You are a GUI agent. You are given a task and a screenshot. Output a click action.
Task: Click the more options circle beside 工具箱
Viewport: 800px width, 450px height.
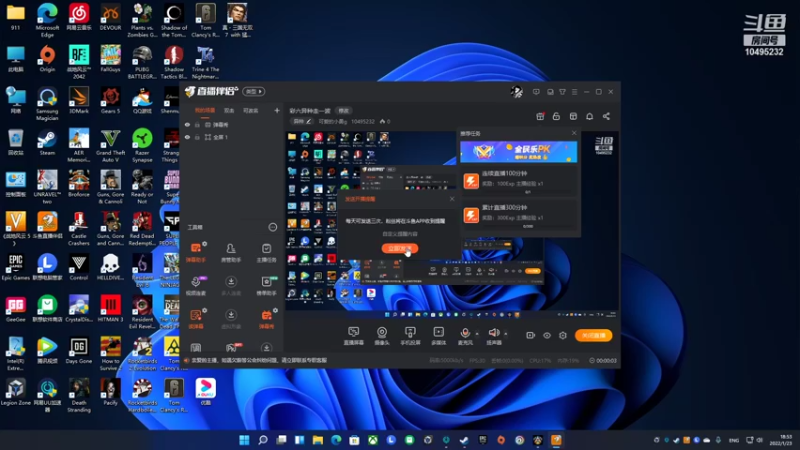tap(272, 227)
